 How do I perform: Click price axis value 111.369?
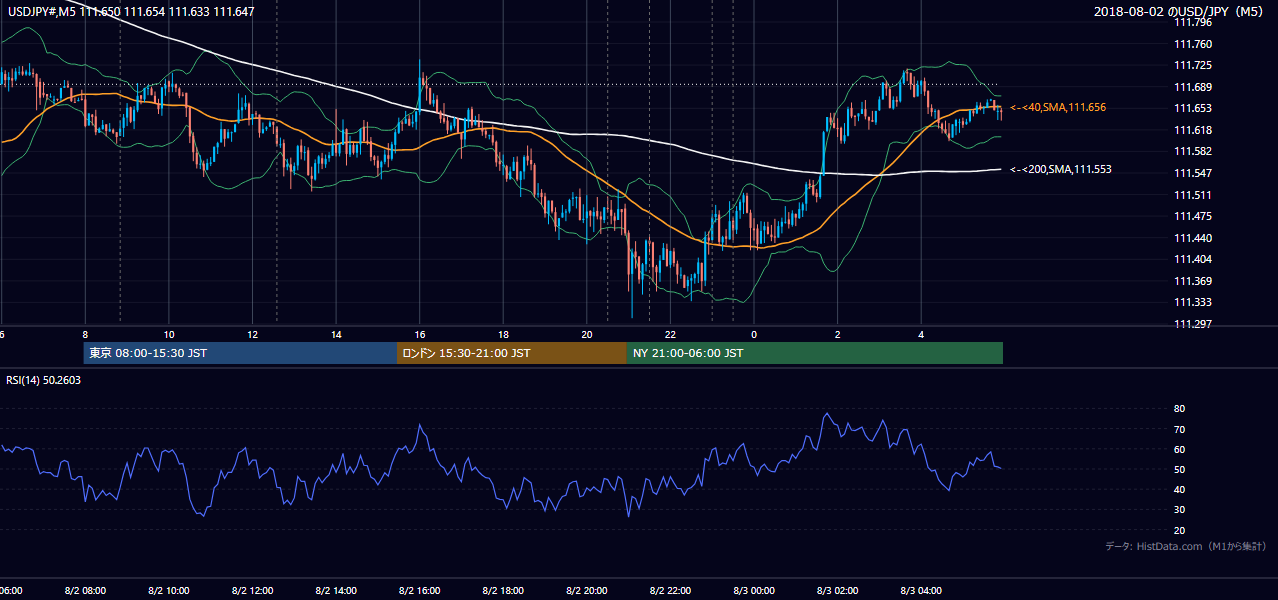(1192, 281)
